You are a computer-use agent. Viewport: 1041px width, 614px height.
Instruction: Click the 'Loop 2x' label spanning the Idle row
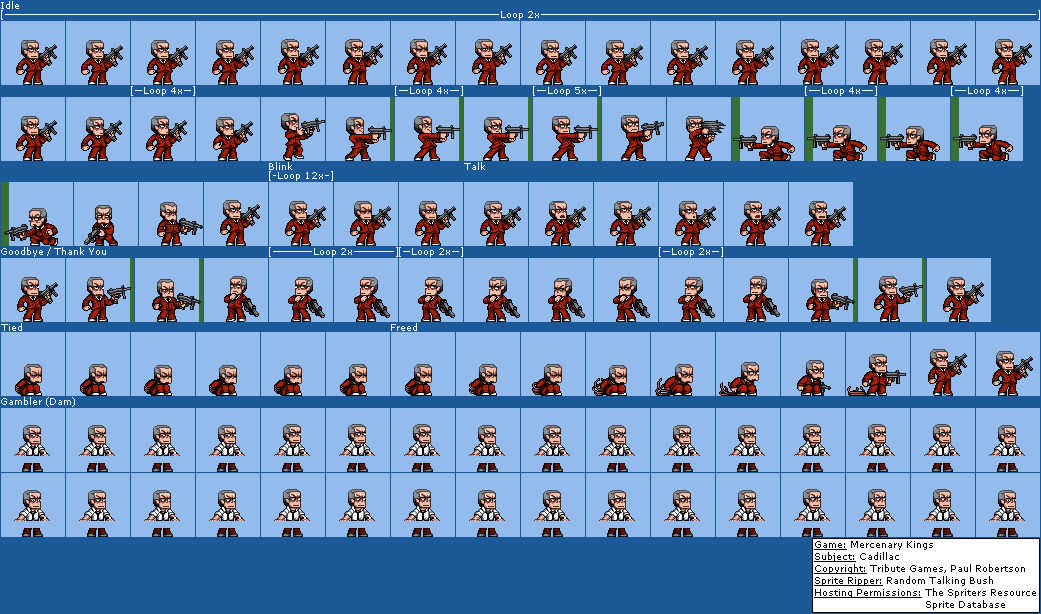tap(520, 15)
